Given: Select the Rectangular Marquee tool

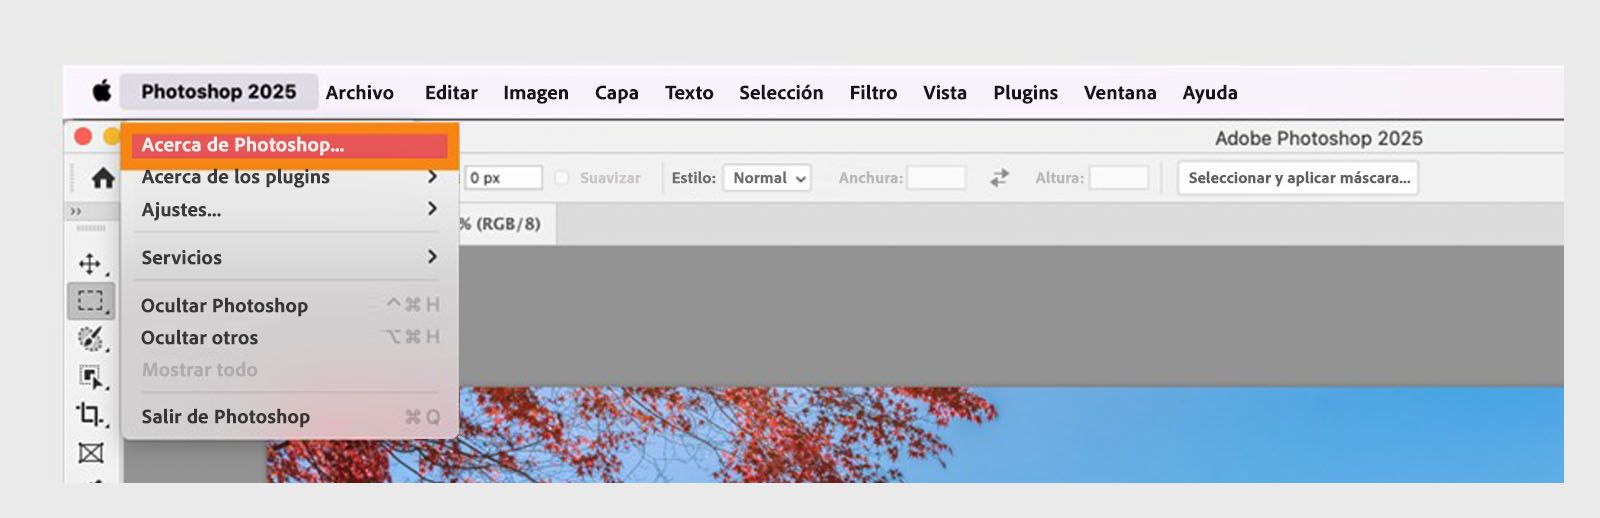Looking at the screenshot, I should pos(91,301).
